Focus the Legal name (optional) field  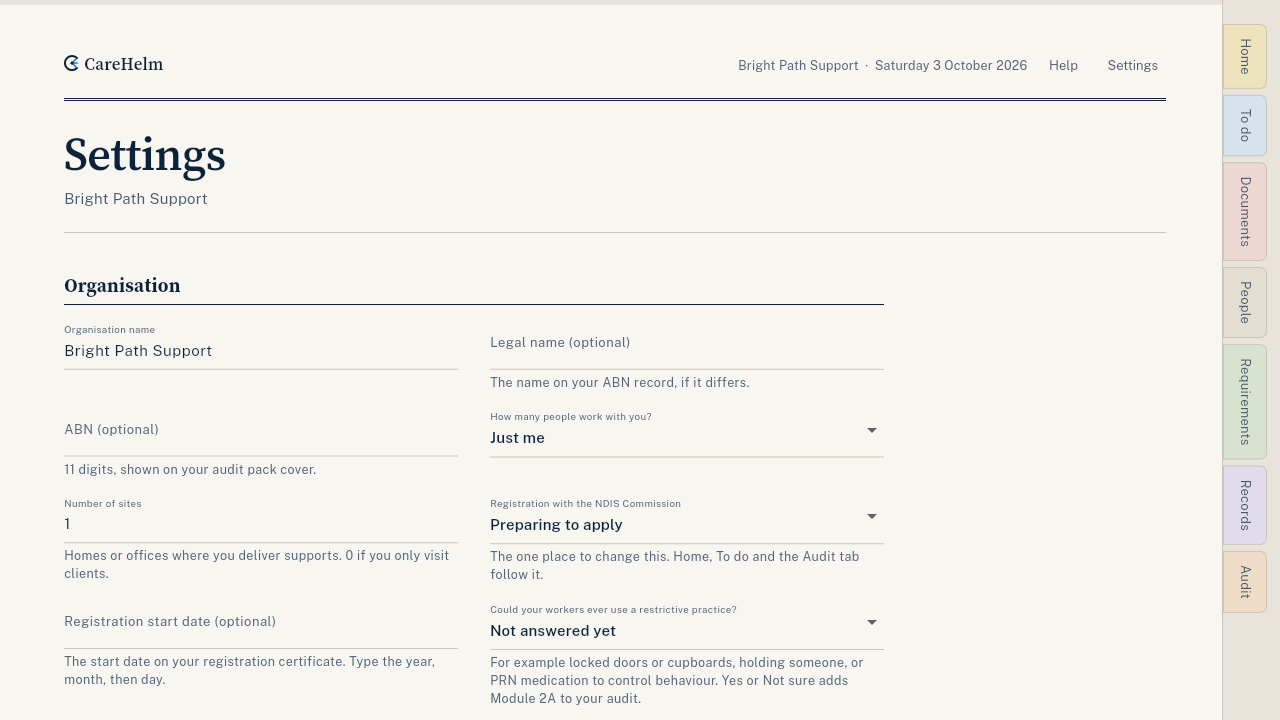pyautogui.click(x=687, y=345)
